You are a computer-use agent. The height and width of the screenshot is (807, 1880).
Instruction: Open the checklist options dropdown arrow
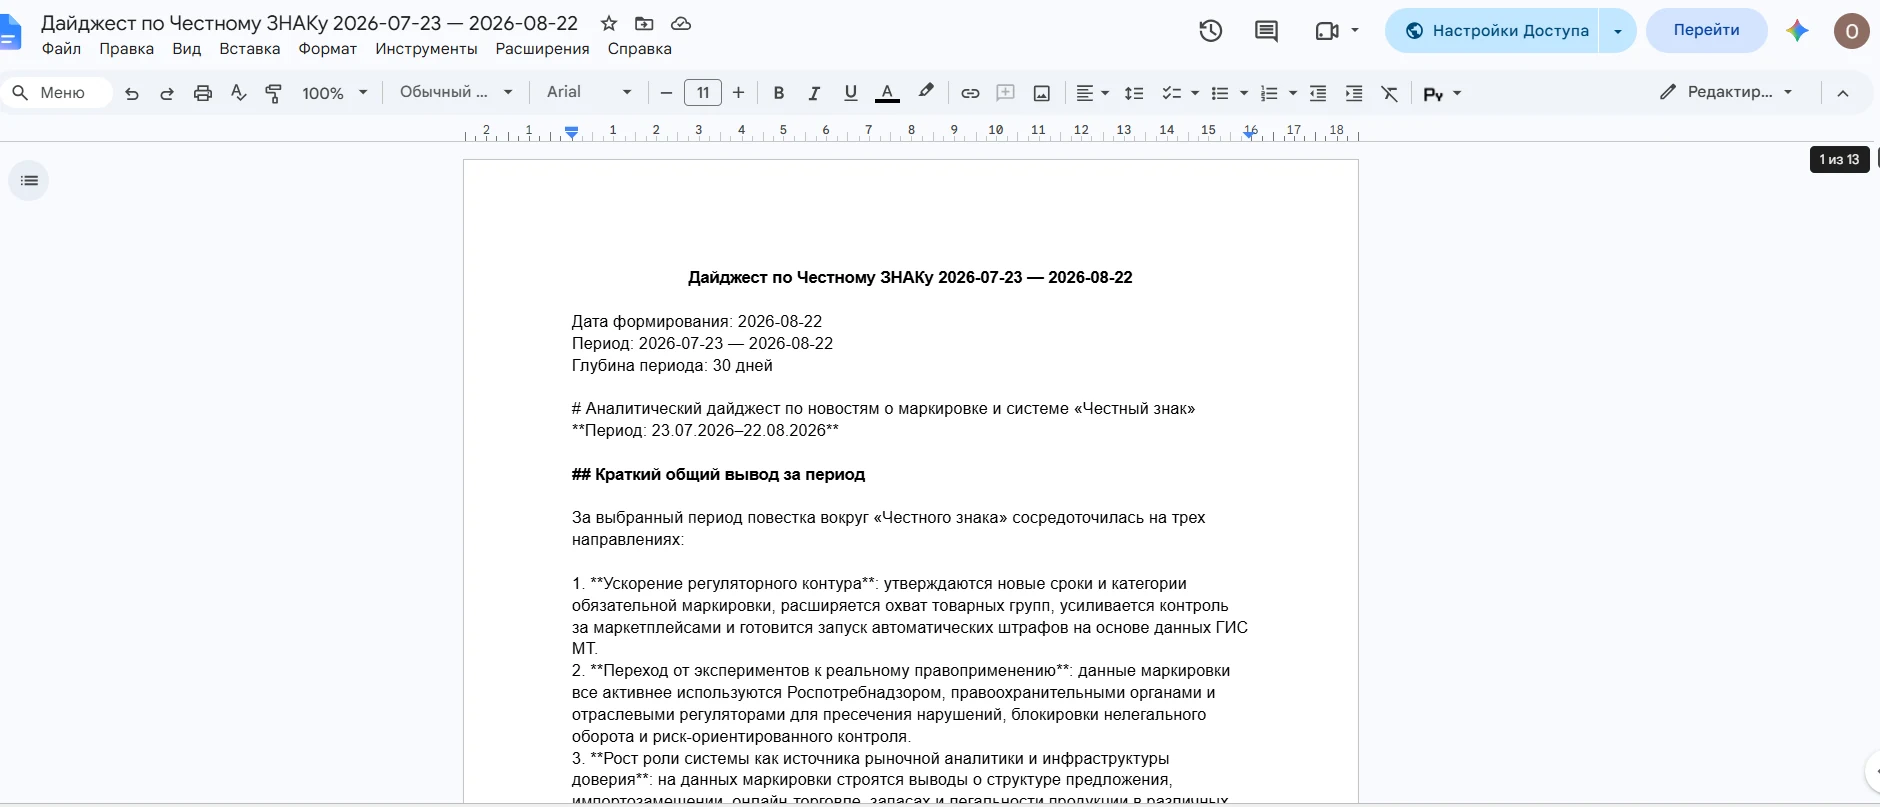click(x=1195, y=93)
